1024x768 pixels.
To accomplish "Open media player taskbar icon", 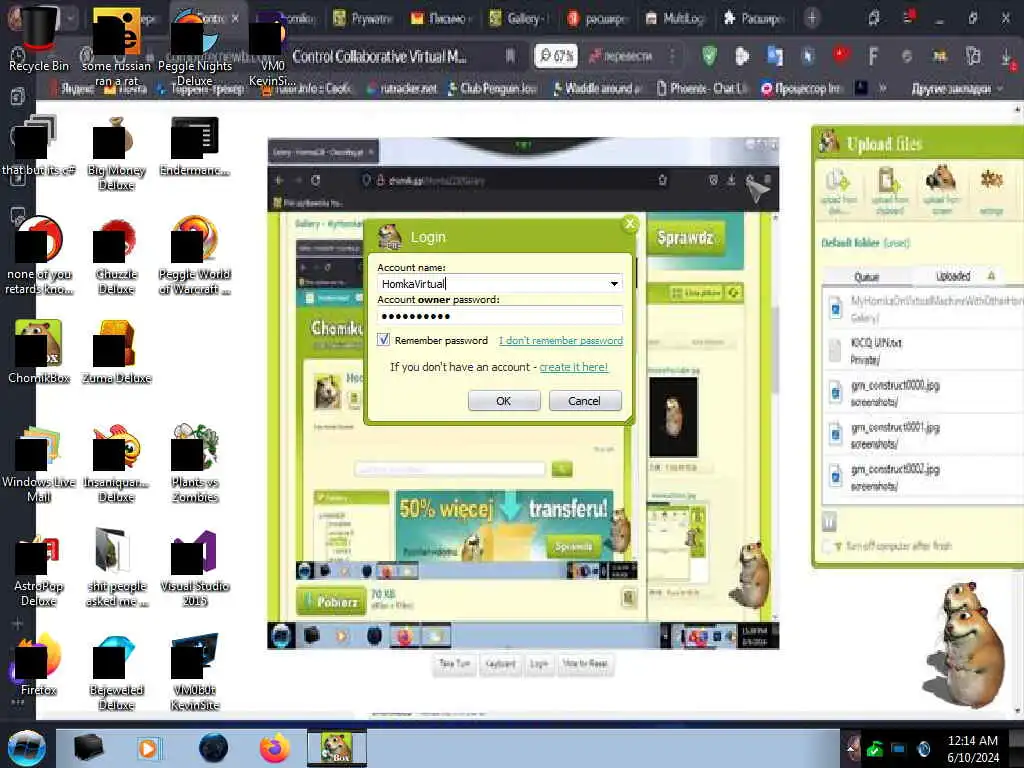I will (148, 748).
